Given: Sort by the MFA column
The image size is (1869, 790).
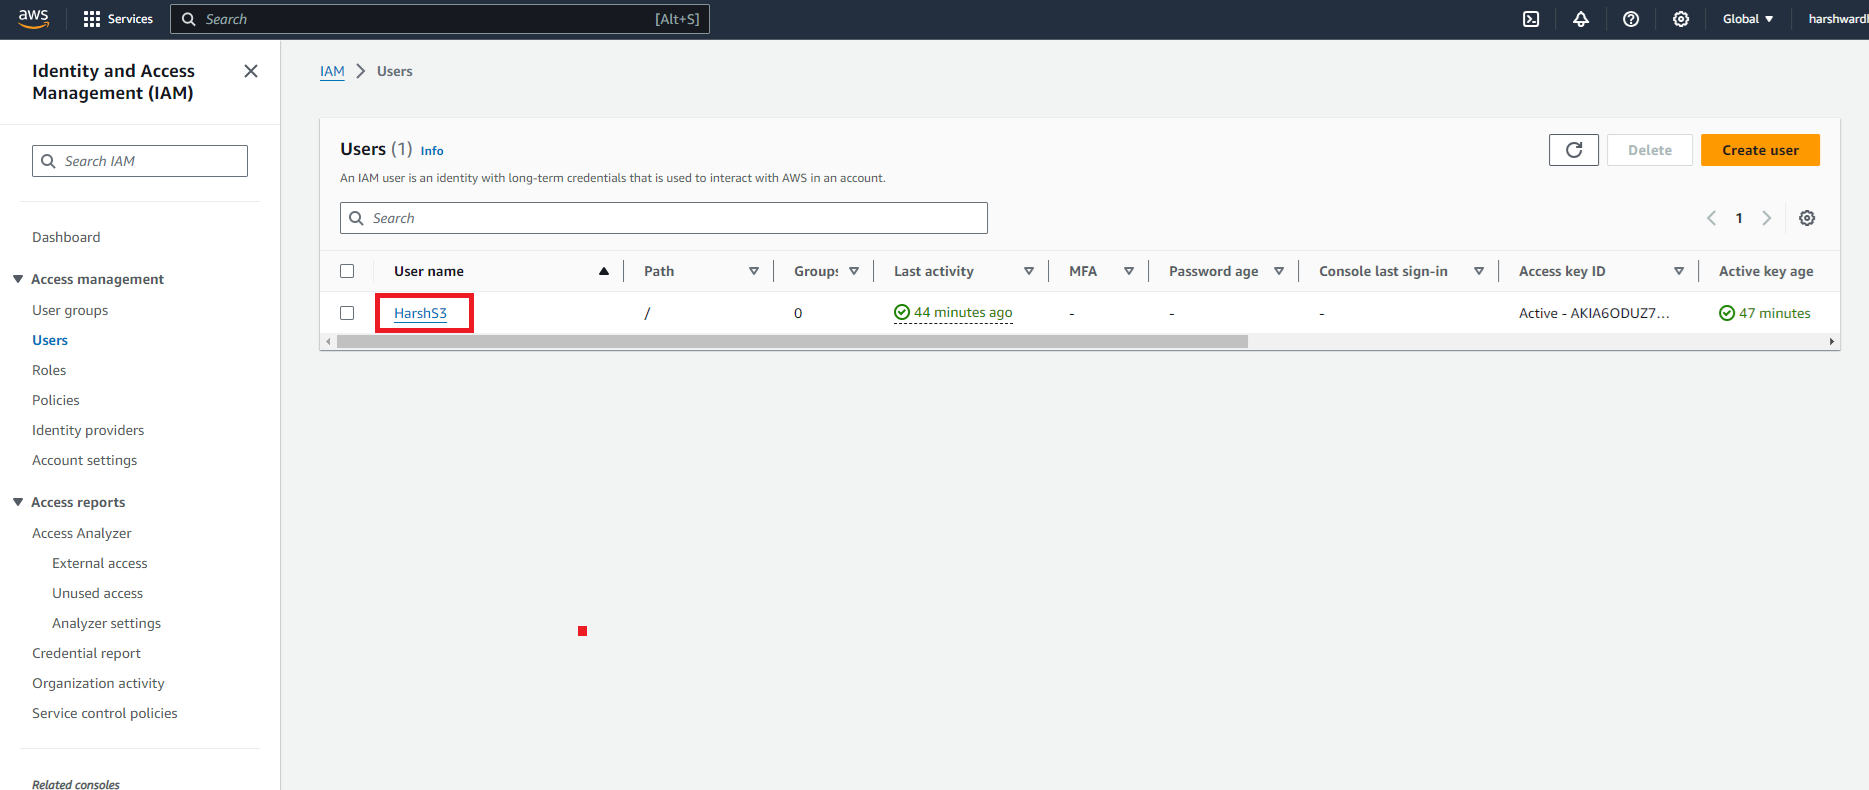Looking at the screenshot, I should (1129, 271).
